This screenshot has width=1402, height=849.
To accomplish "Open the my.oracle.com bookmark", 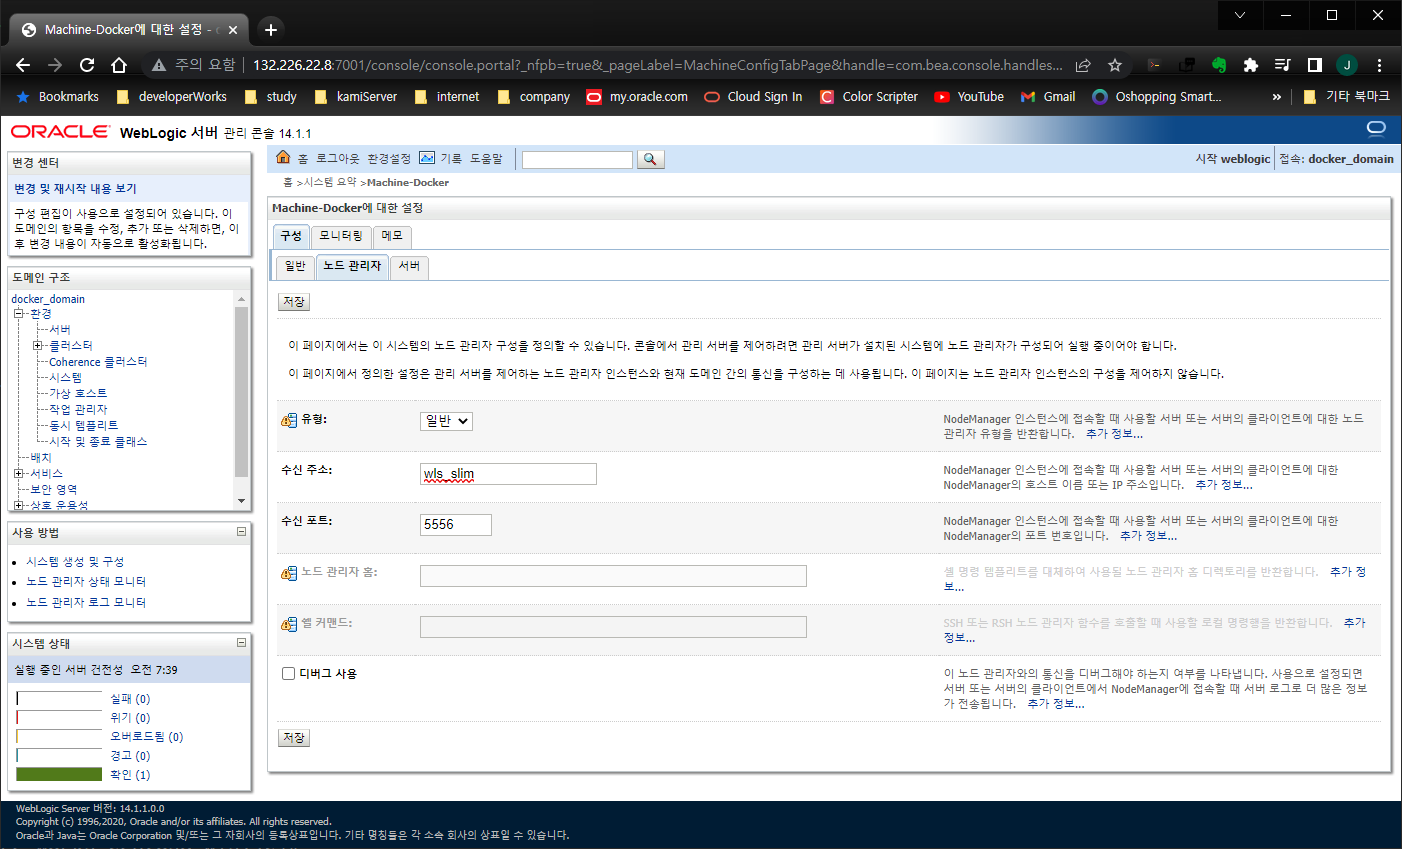I will point(637,97).
